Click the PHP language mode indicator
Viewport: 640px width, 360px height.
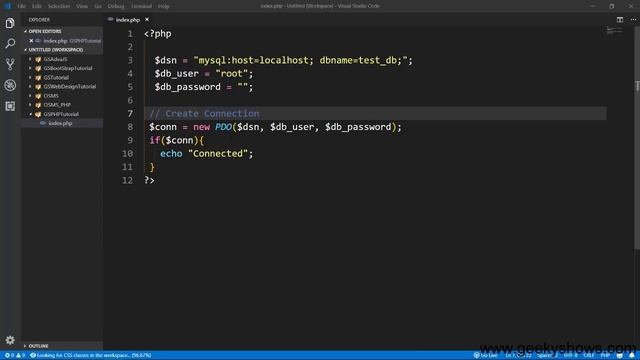pos(605,356)
